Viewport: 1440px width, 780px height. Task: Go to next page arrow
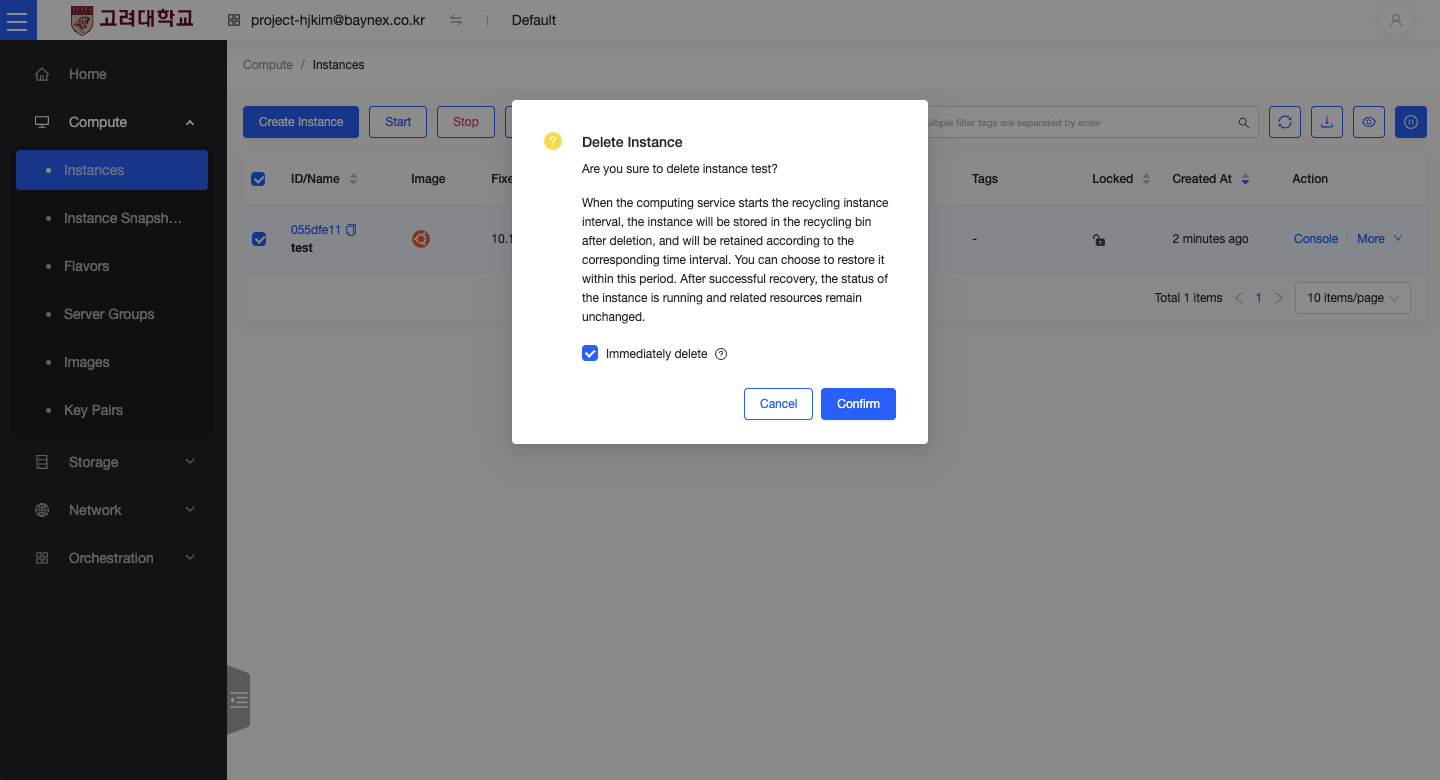tap(1279, 298)
